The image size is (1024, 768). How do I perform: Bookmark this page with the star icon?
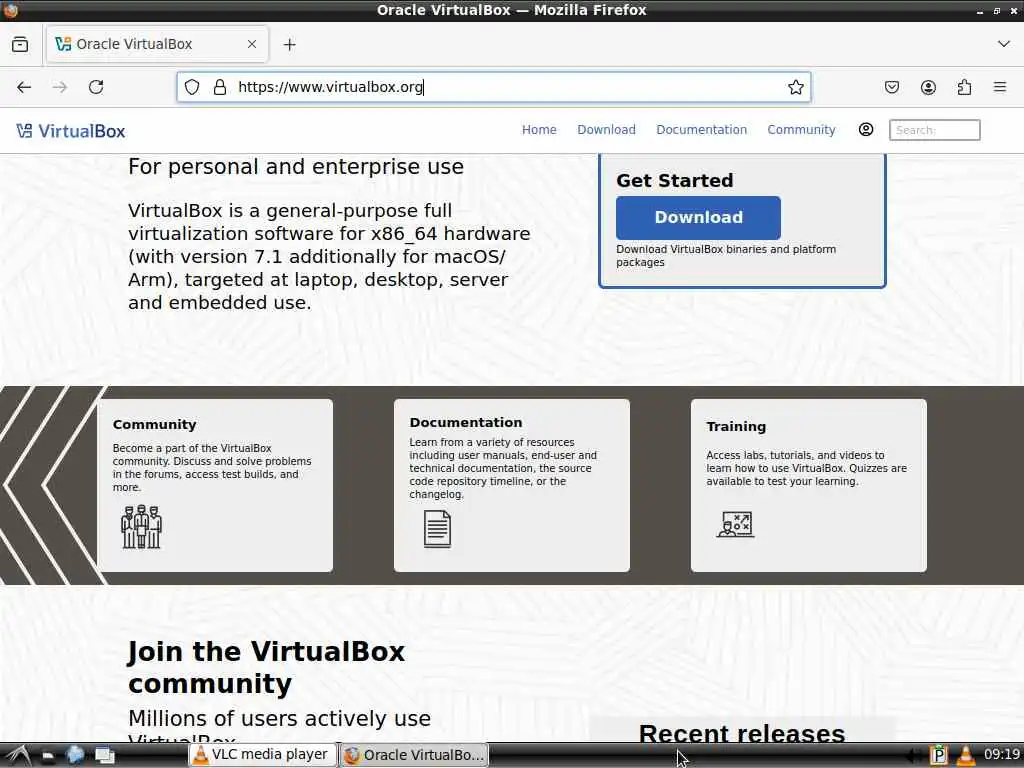[795, 87]
